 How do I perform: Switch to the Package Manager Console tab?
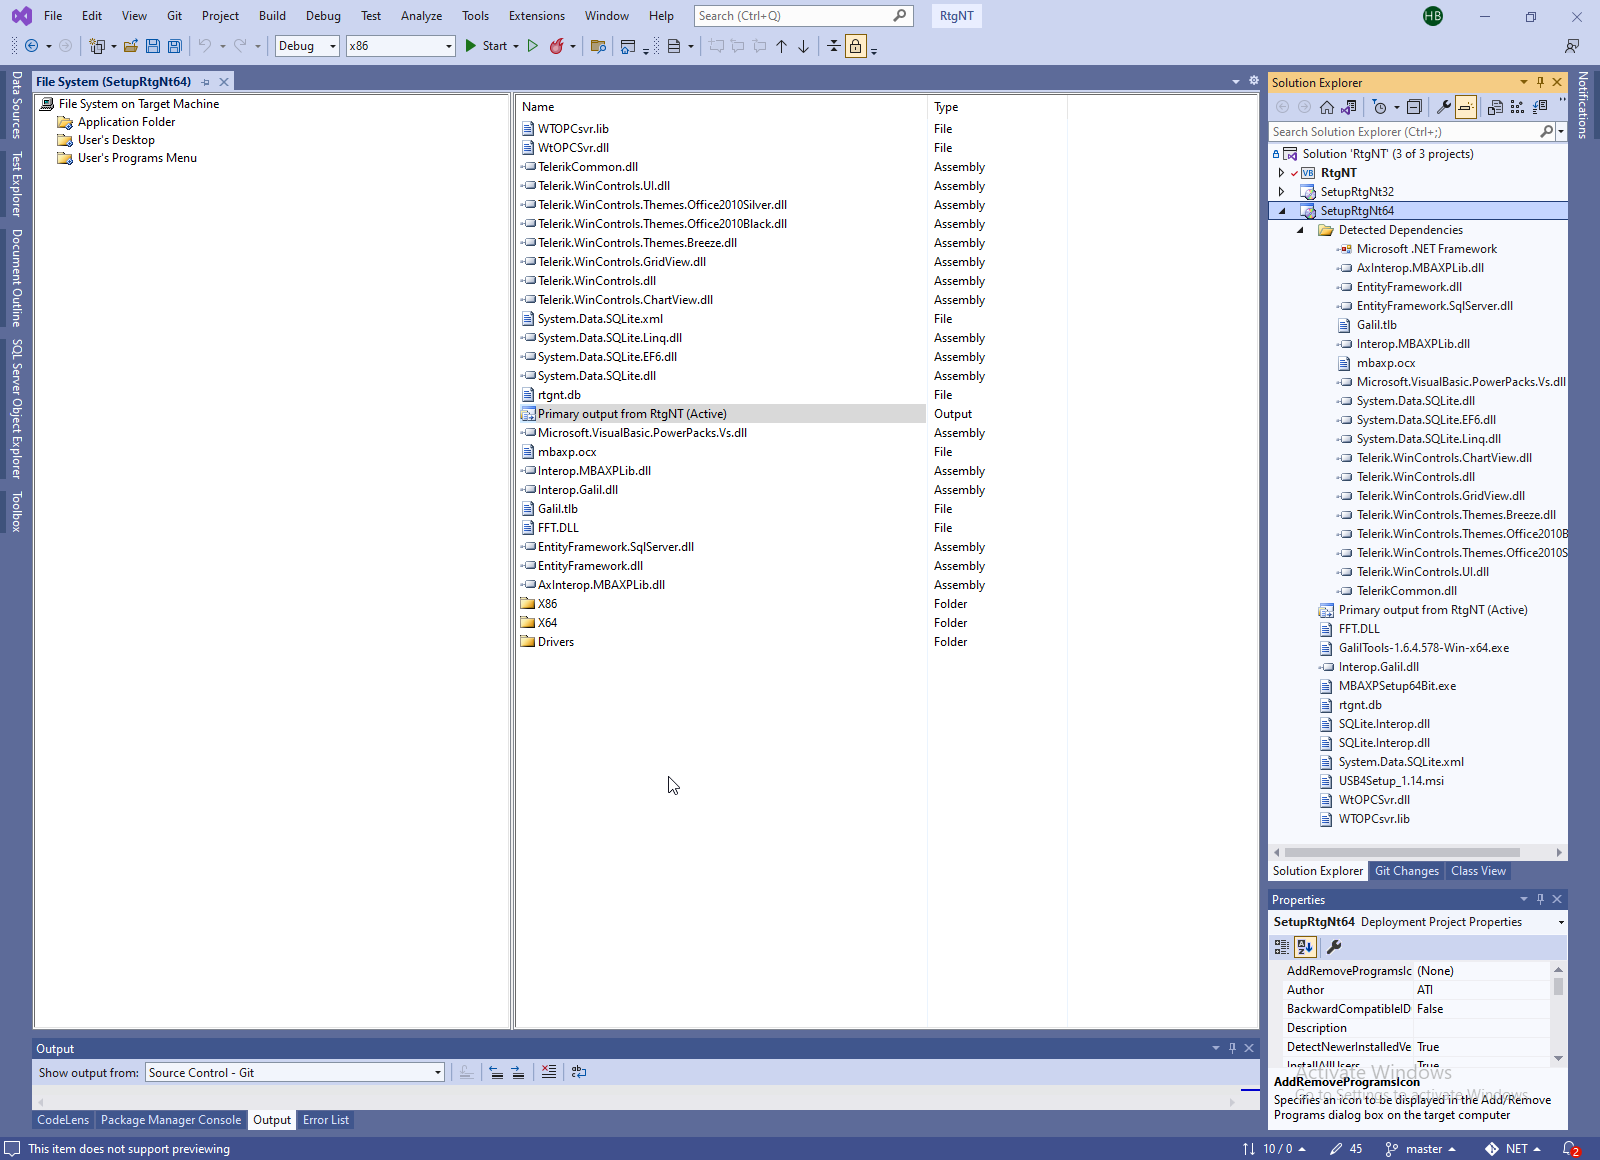pos(170,1120)
